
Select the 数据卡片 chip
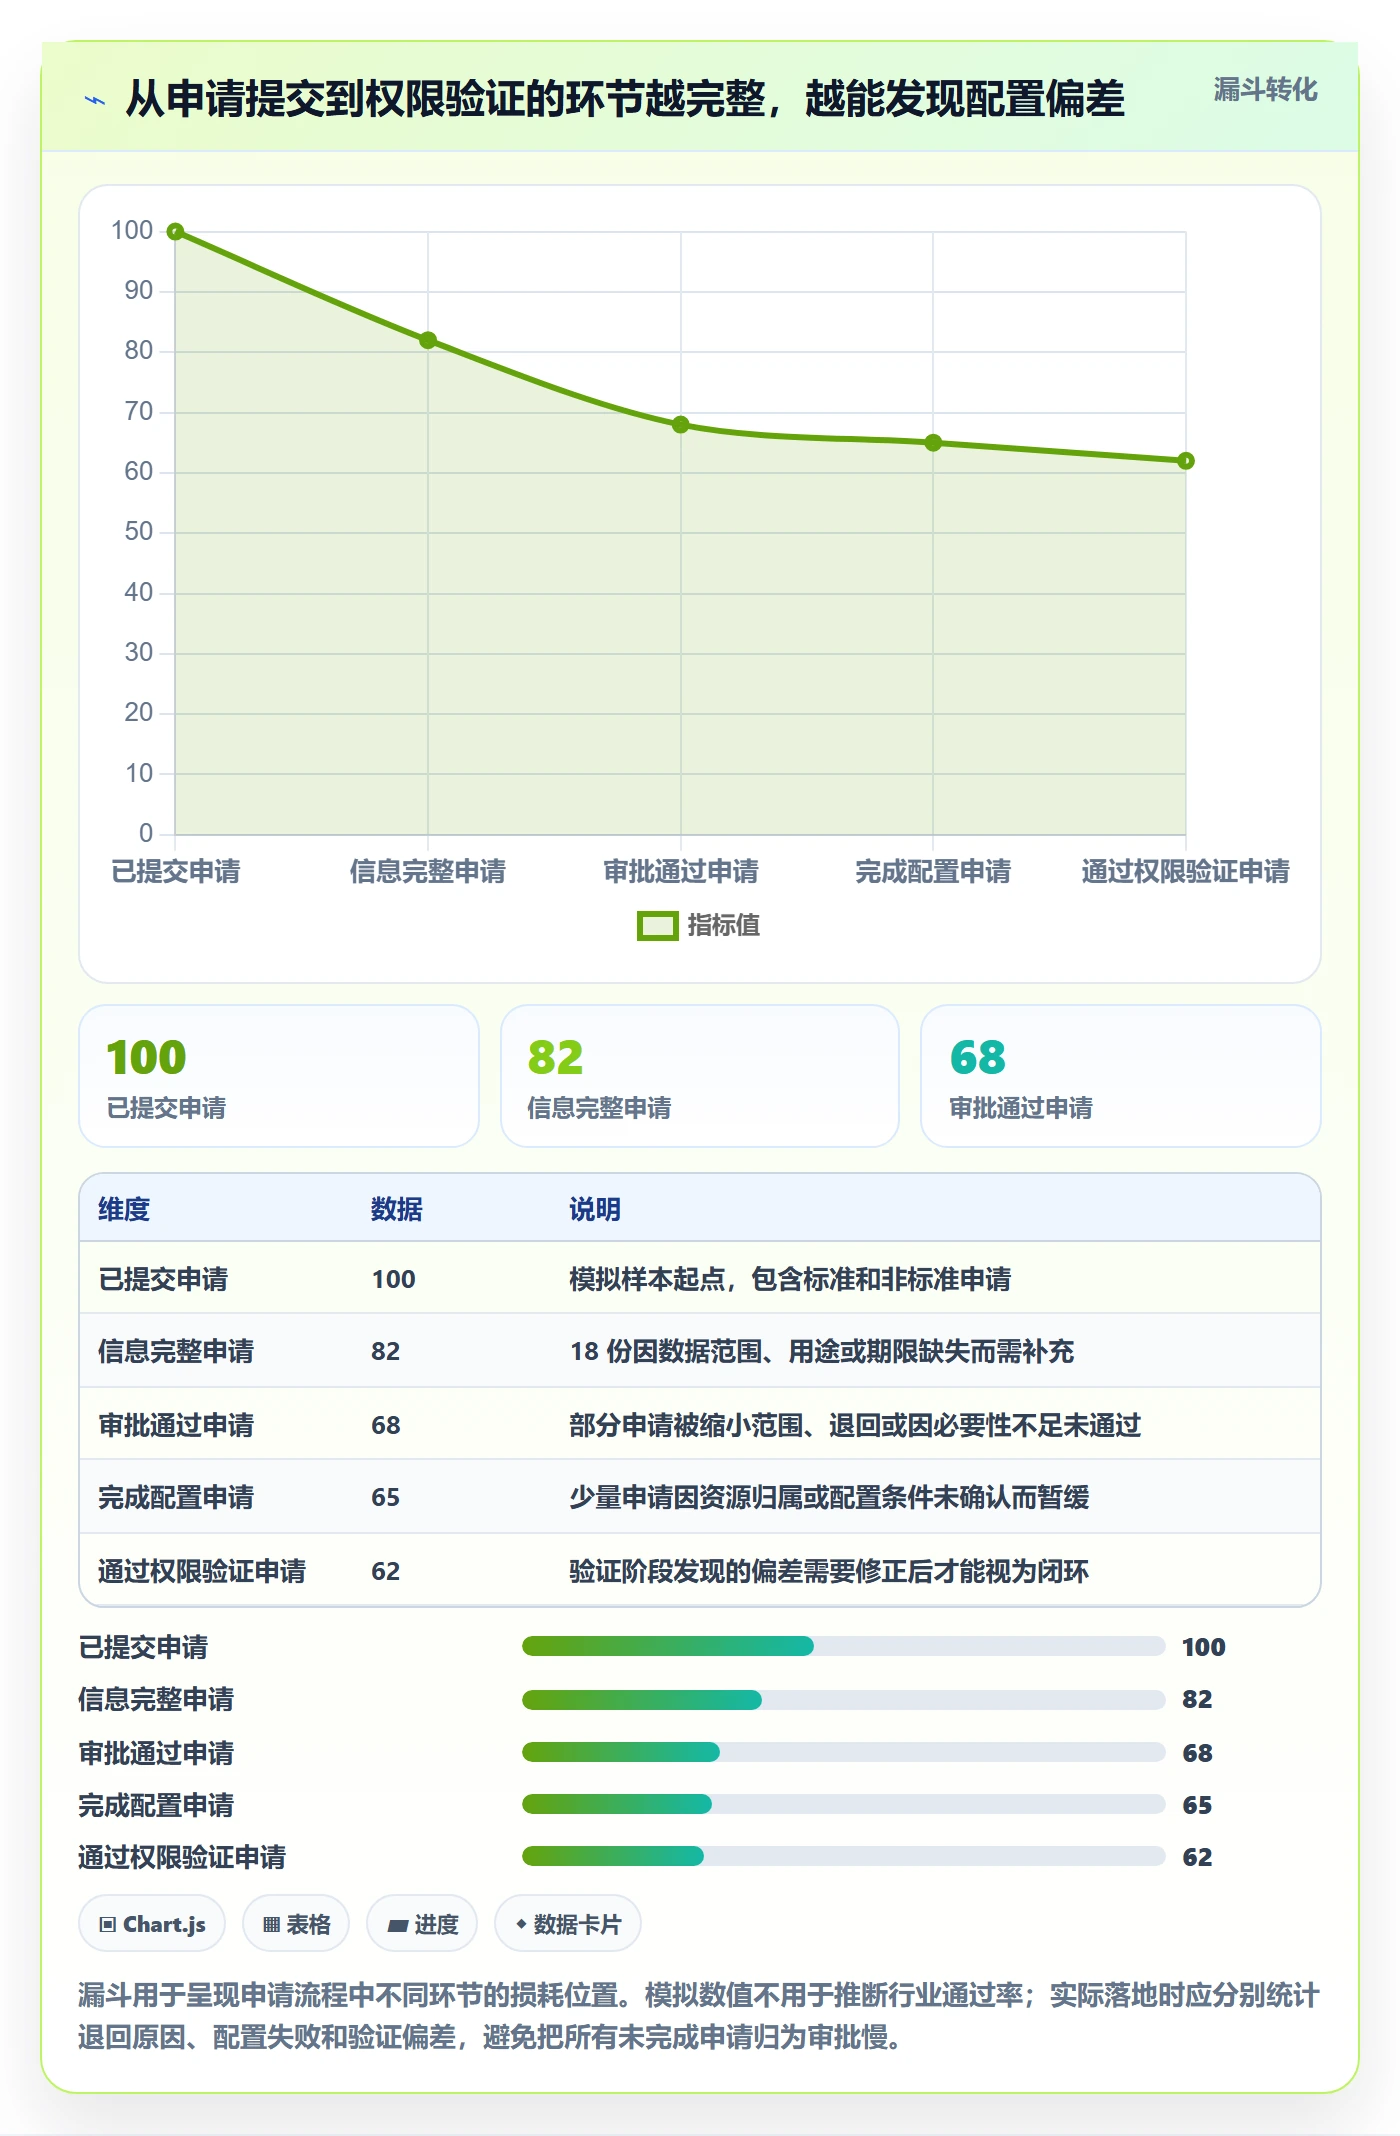(x=568, y=1924)
